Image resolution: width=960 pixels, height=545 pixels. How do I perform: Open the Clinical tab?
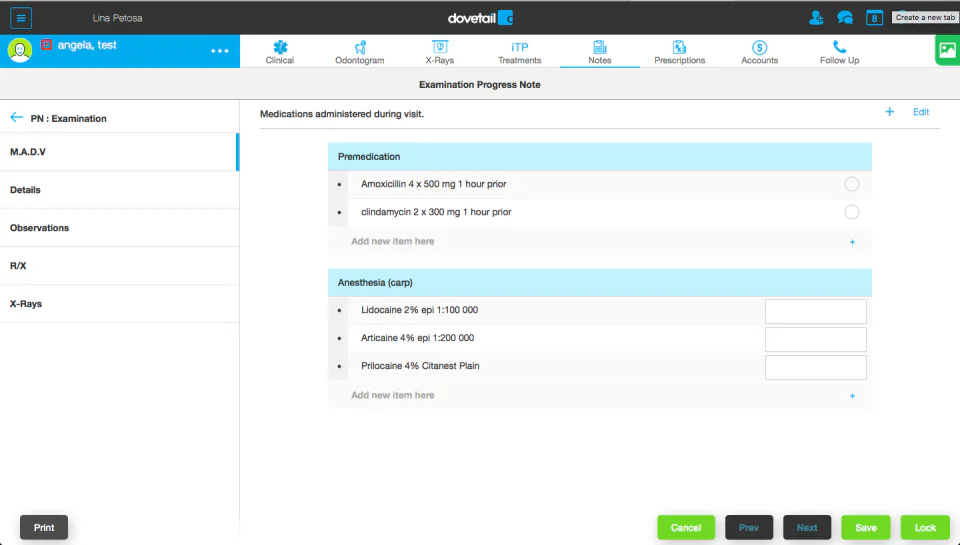(280, 51)
